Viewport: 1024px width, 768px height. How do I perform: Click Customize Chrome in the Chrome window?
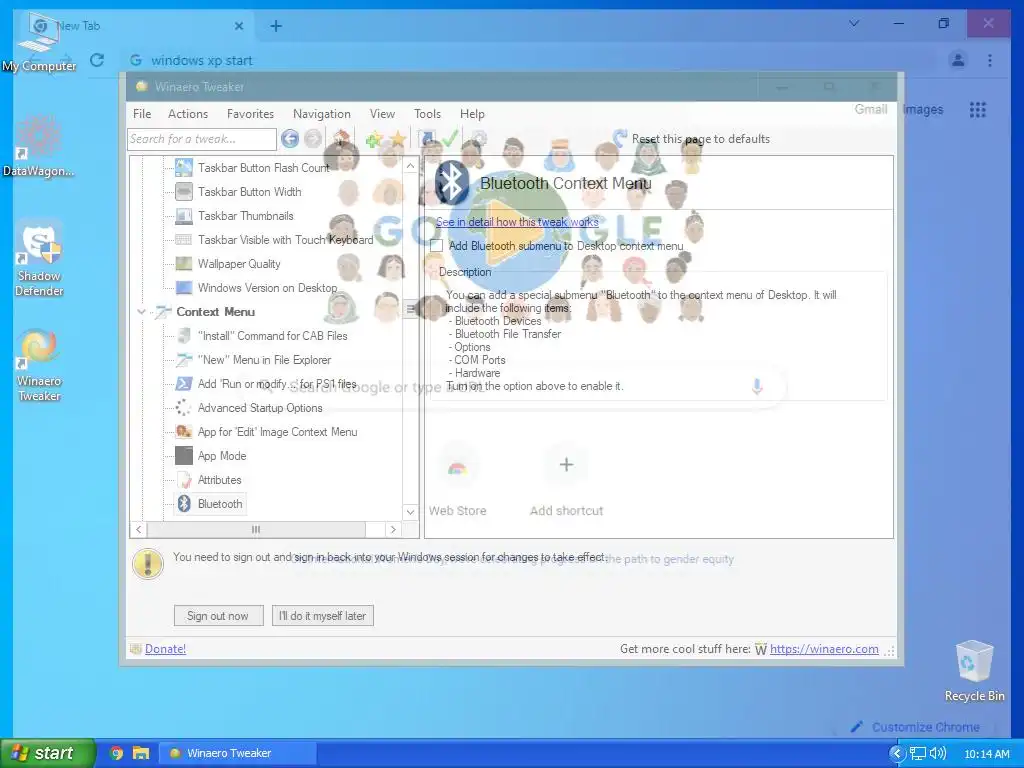pyautogui.click(x=917, y=727)
